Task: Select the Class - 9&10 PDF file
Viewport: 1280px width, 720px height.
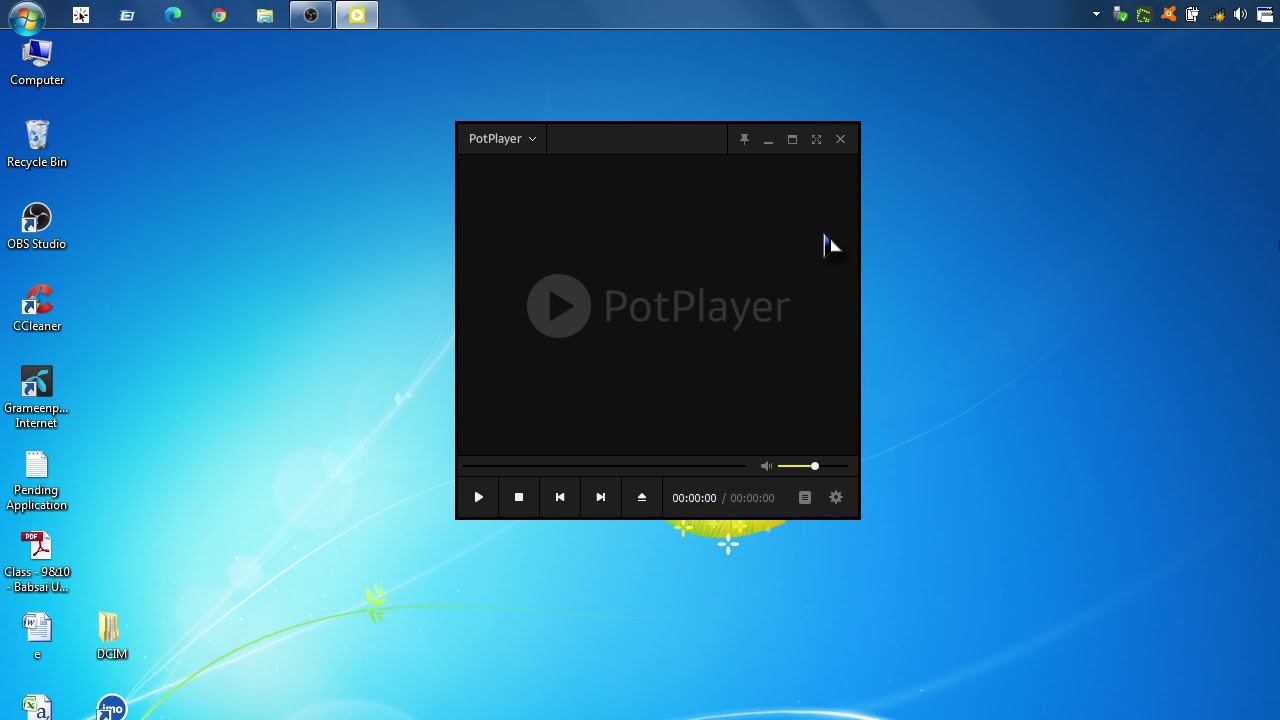Action: coord(37,562)
